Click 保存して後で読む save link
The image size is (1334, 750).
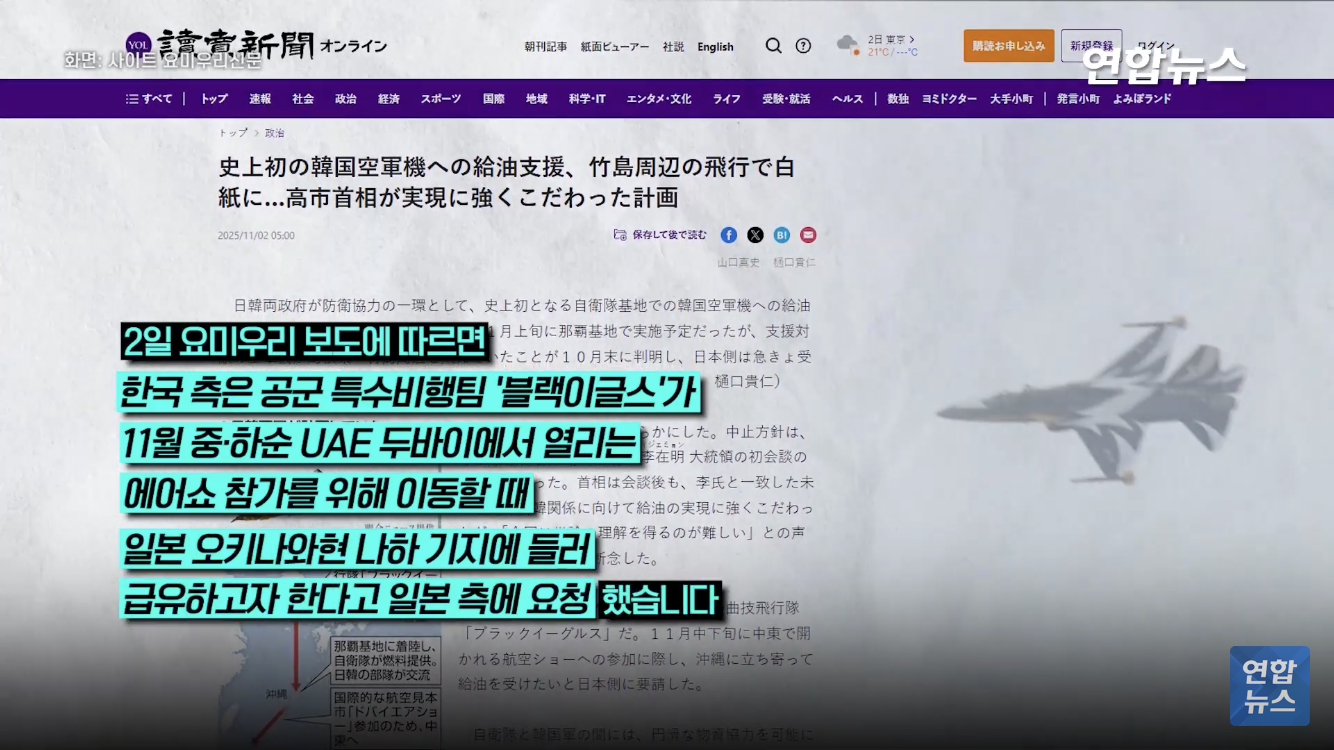(660, 235)
